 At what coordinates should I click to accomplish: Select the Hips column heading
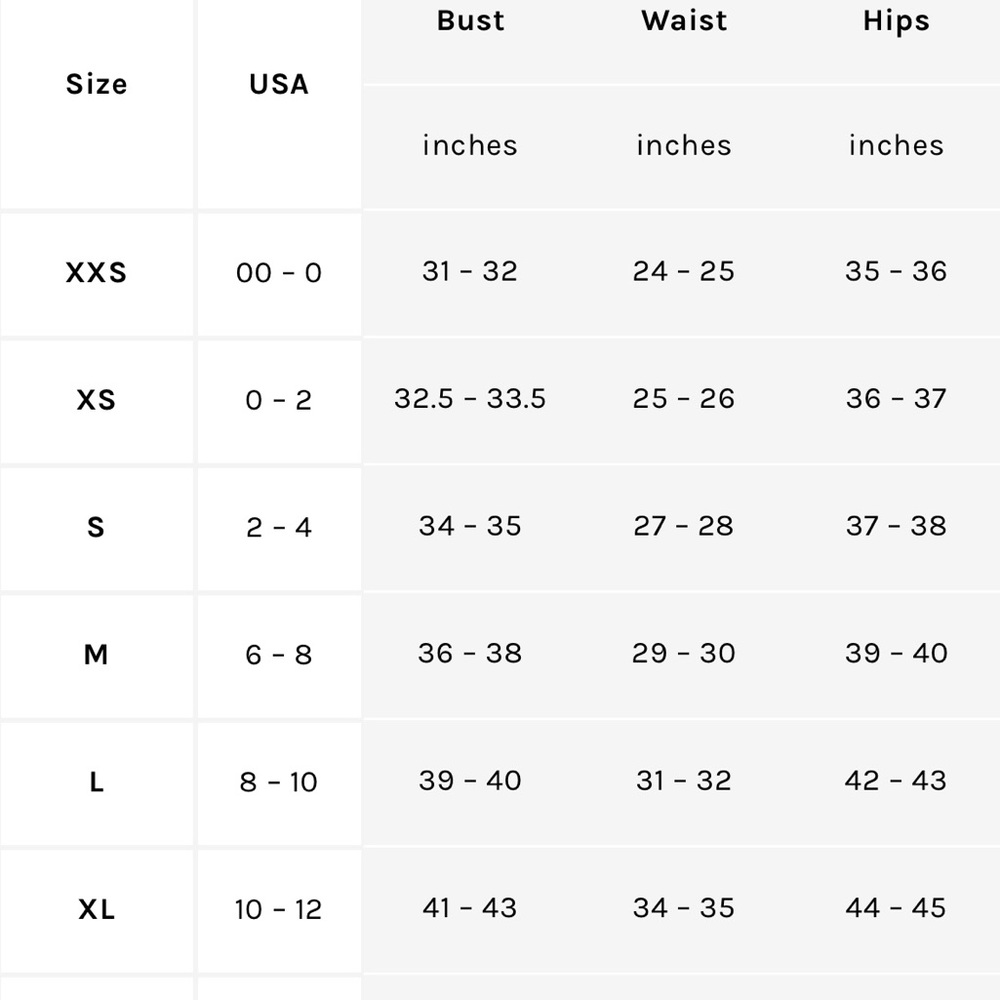point(896,22)
